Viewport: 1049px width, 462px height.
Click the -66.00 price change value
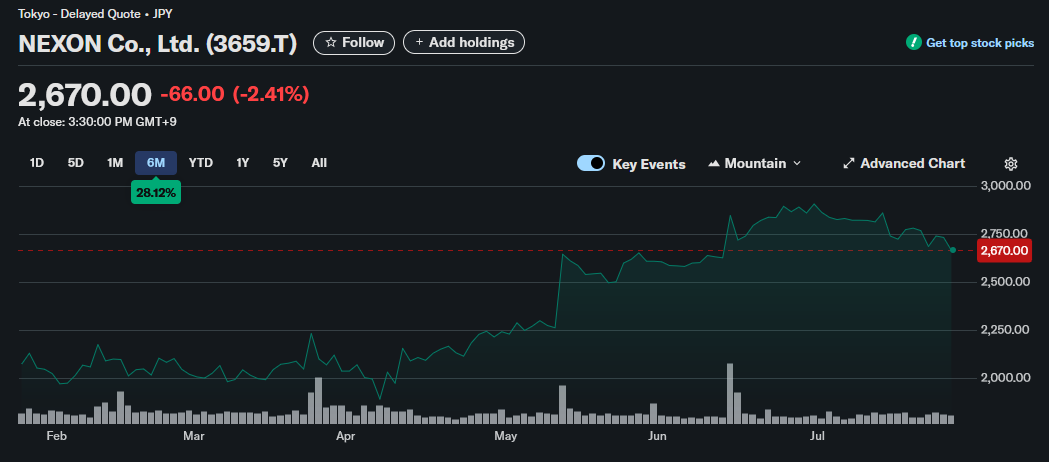tap(192, 94)
